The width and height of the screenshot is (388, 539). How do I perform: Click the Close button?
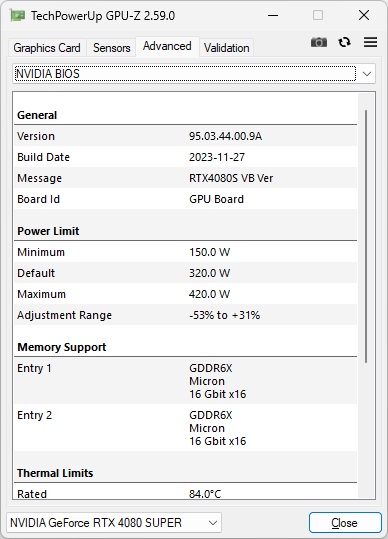345,523
